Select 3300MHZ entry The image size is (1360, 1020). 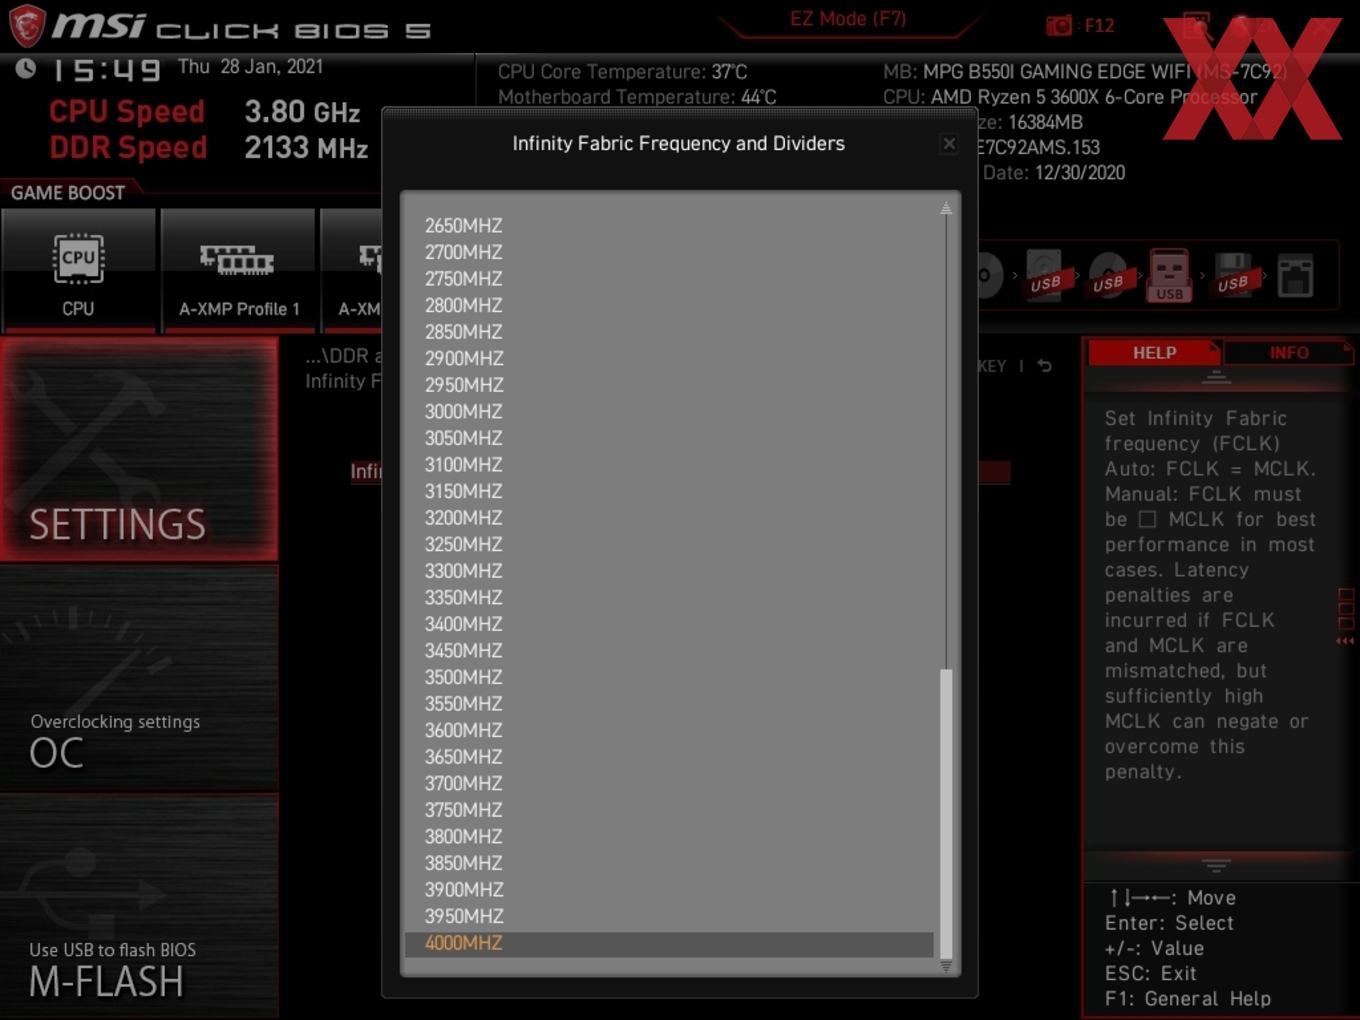[463, 571]
